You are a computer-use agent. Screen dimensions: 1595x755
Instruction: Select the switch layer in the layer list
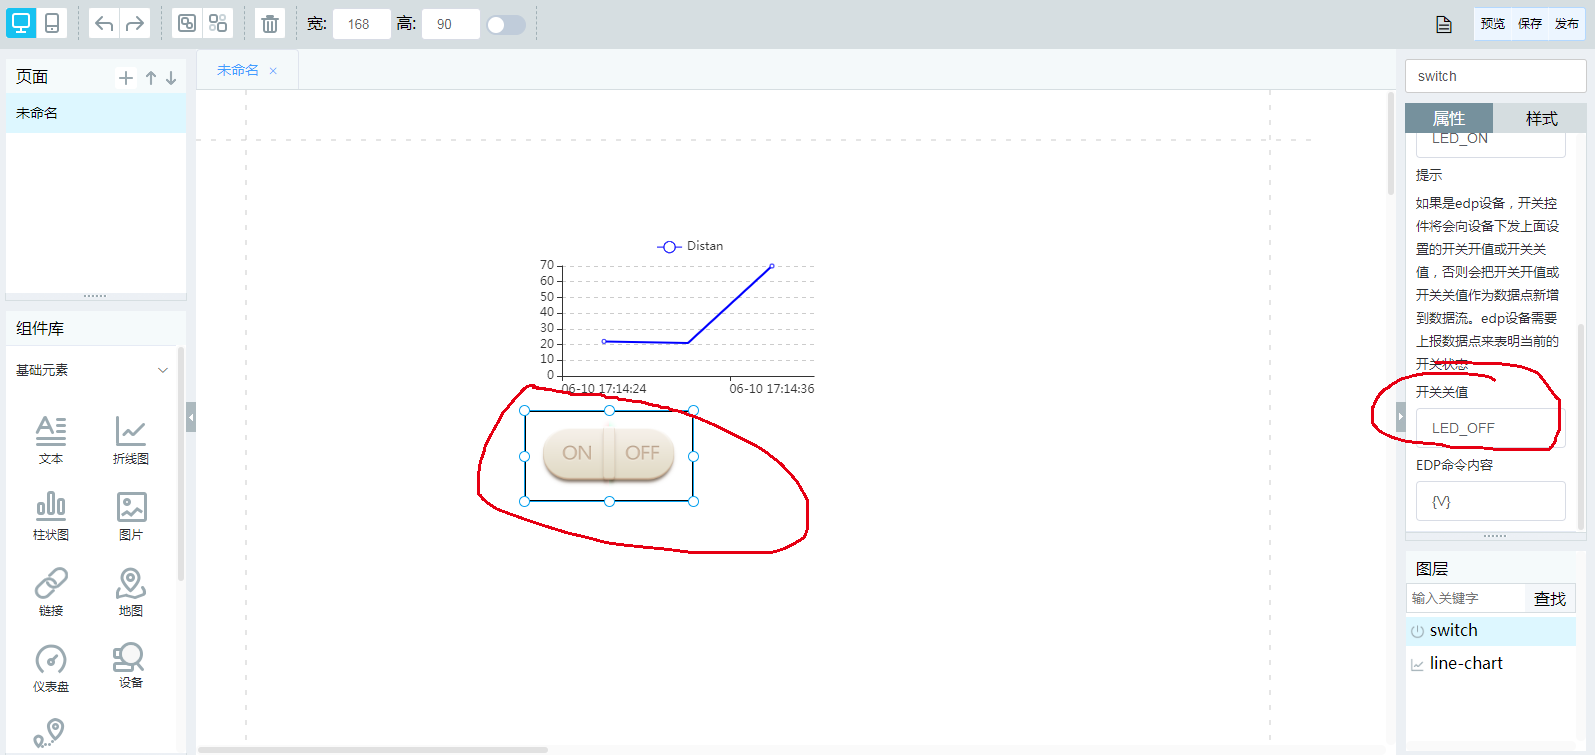click(1490, 631)
